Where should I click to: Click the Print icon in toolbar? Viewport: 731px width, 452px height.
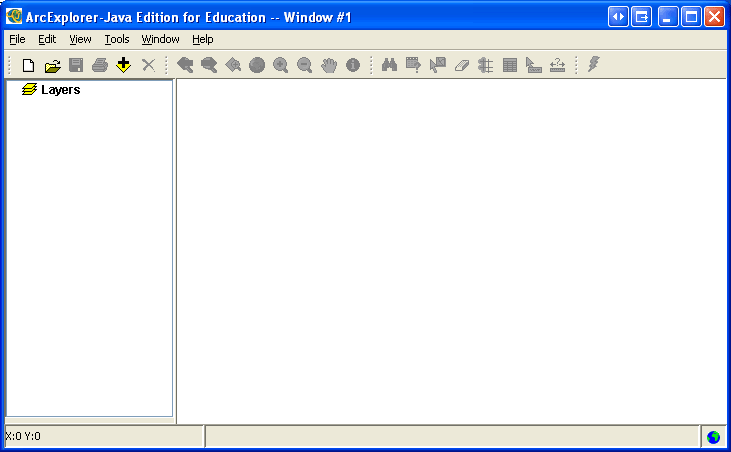(100, 65)
